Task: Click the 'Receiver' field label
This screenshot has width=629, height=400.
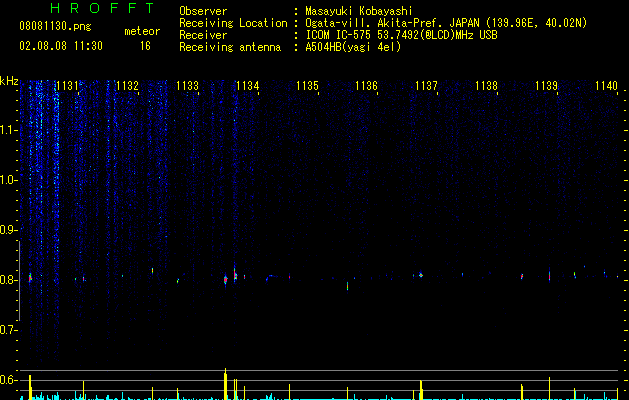Action: 203,35
